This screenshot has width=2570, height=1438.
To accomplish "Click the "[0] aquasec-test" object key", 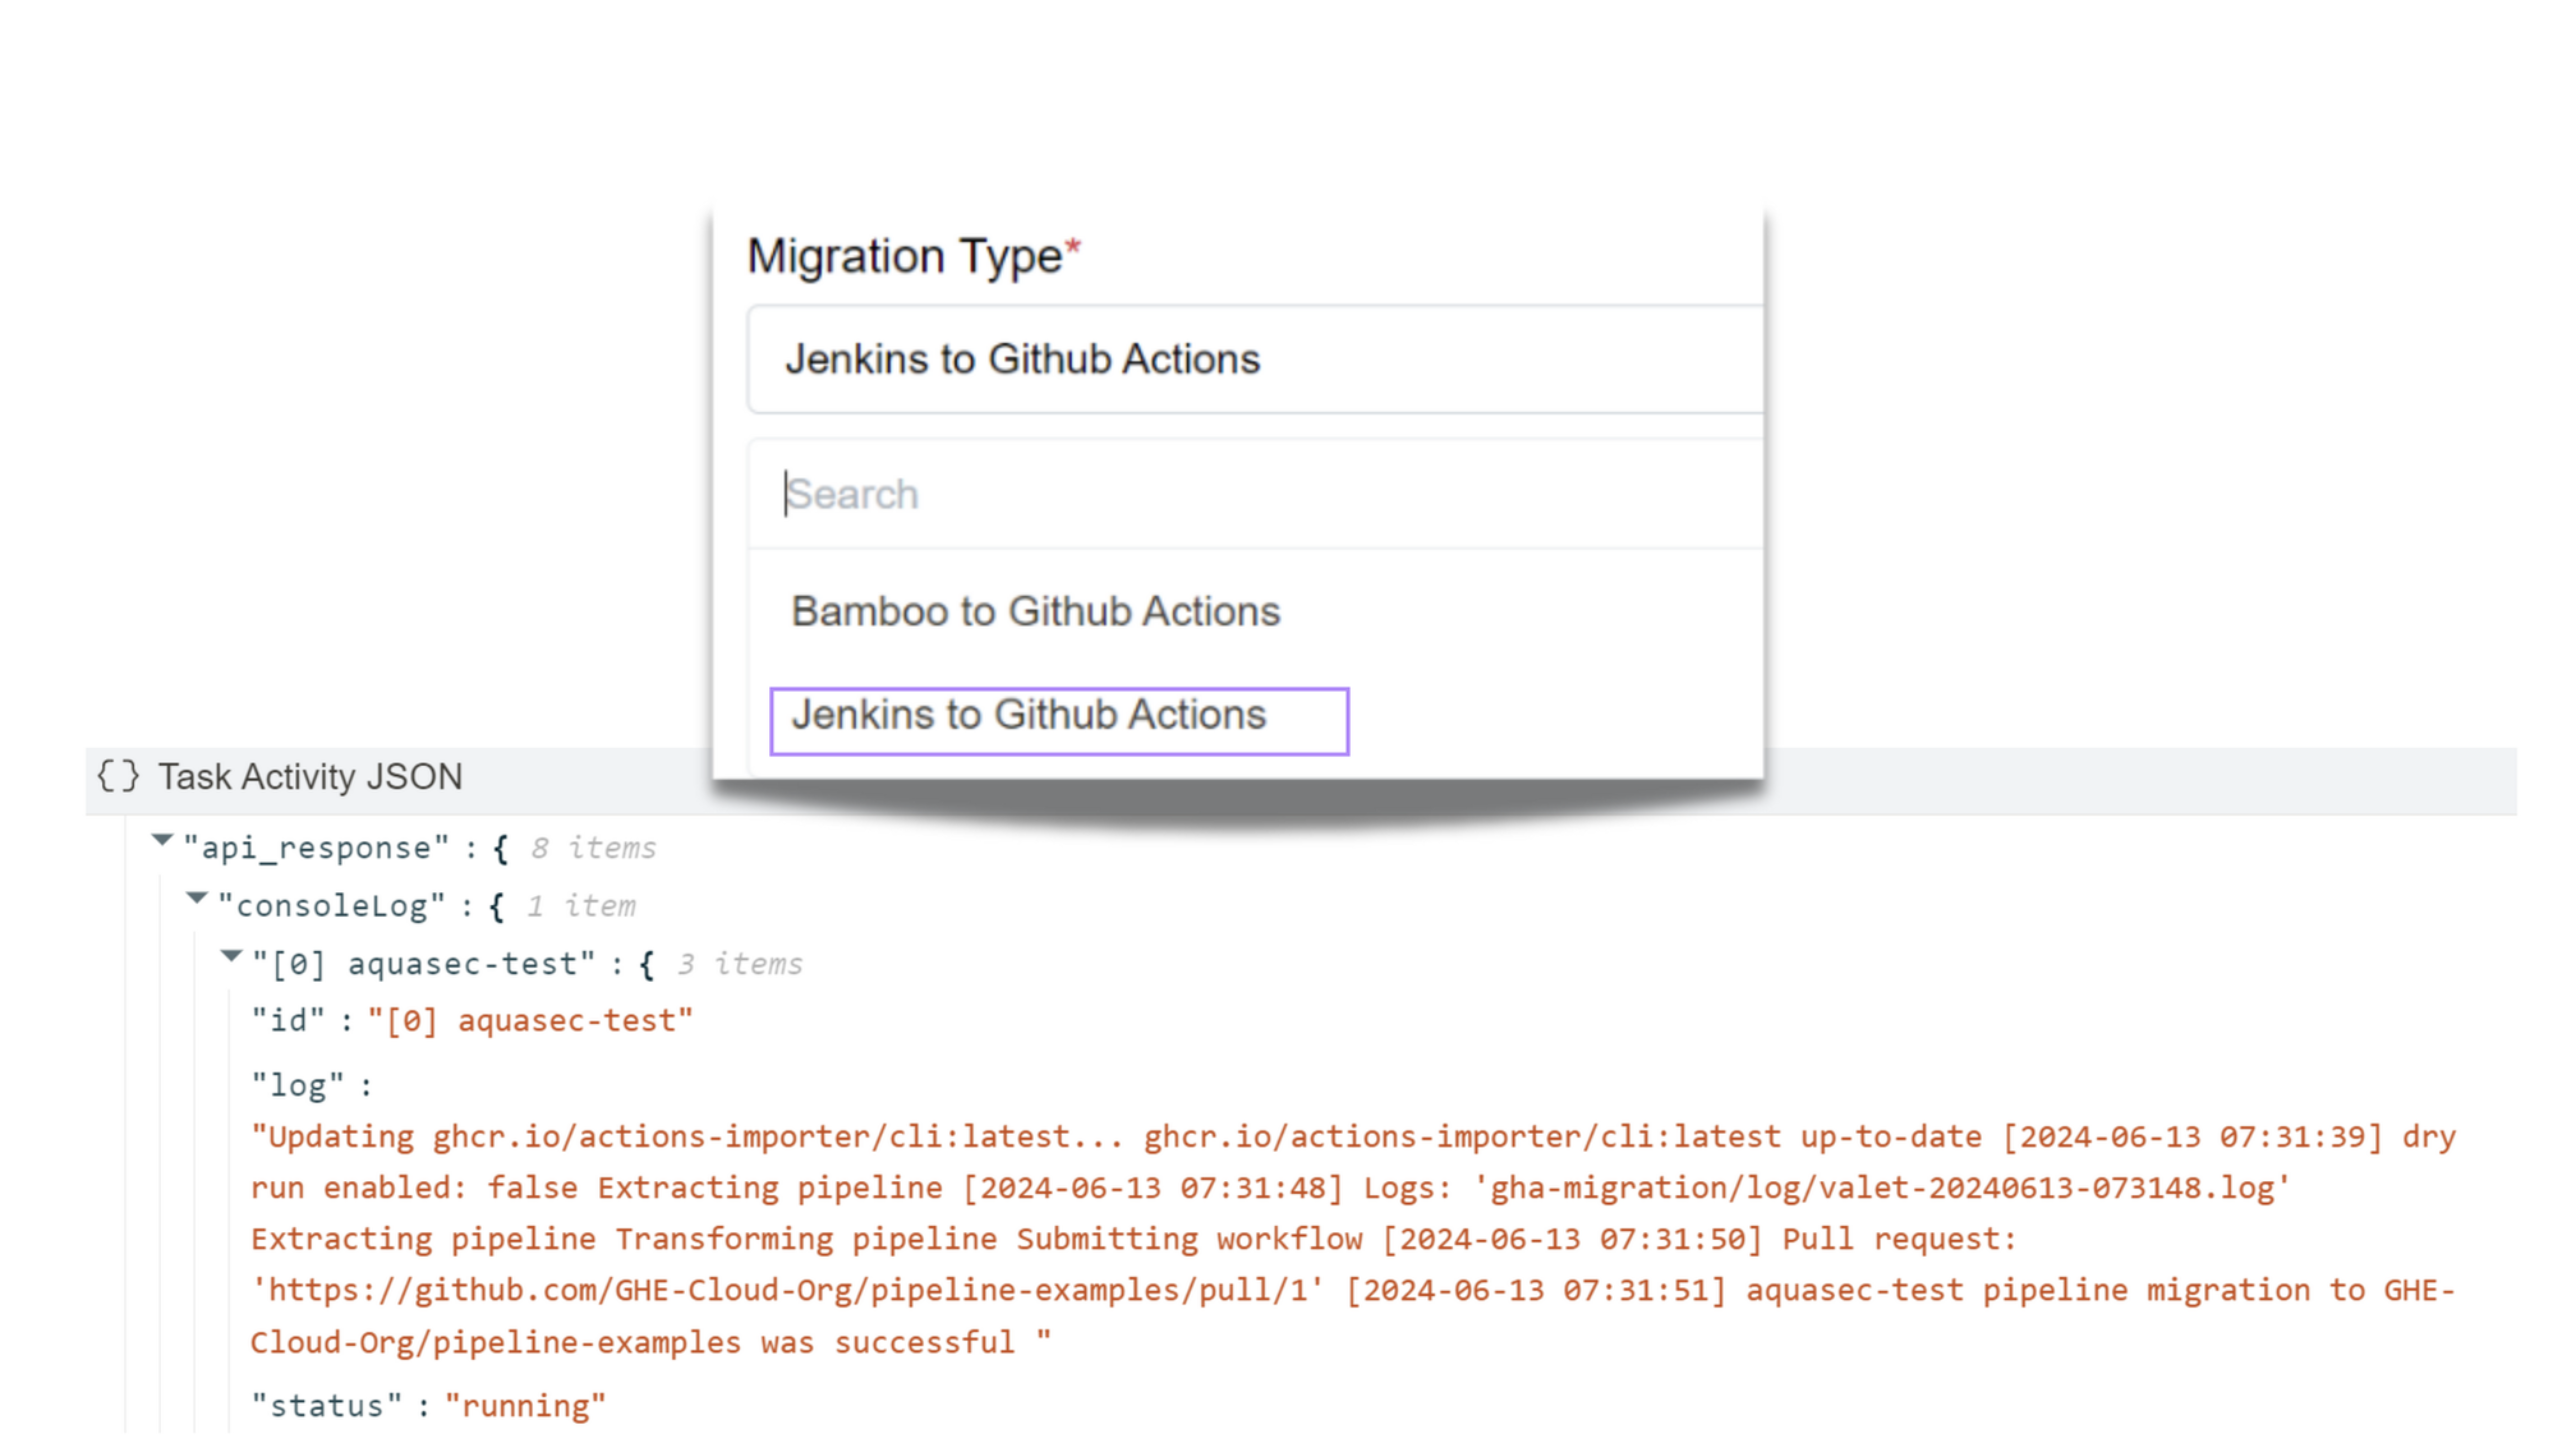I will coord(423,964).
